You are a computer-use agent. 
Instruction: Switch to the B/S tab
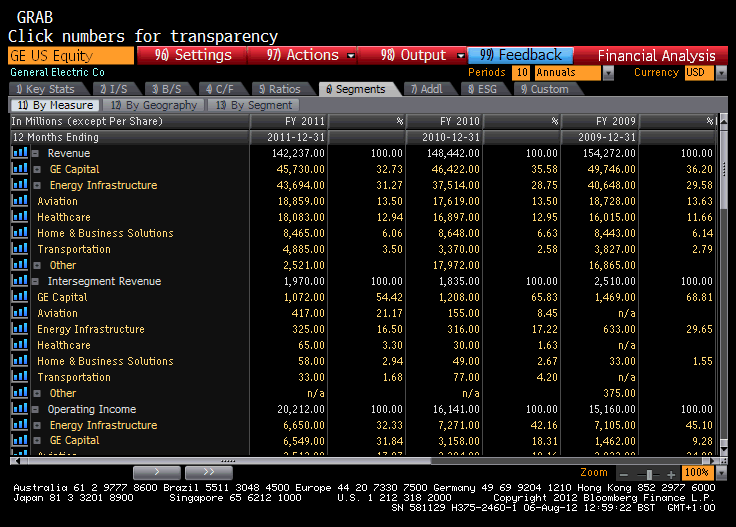(x=167, y=89)
